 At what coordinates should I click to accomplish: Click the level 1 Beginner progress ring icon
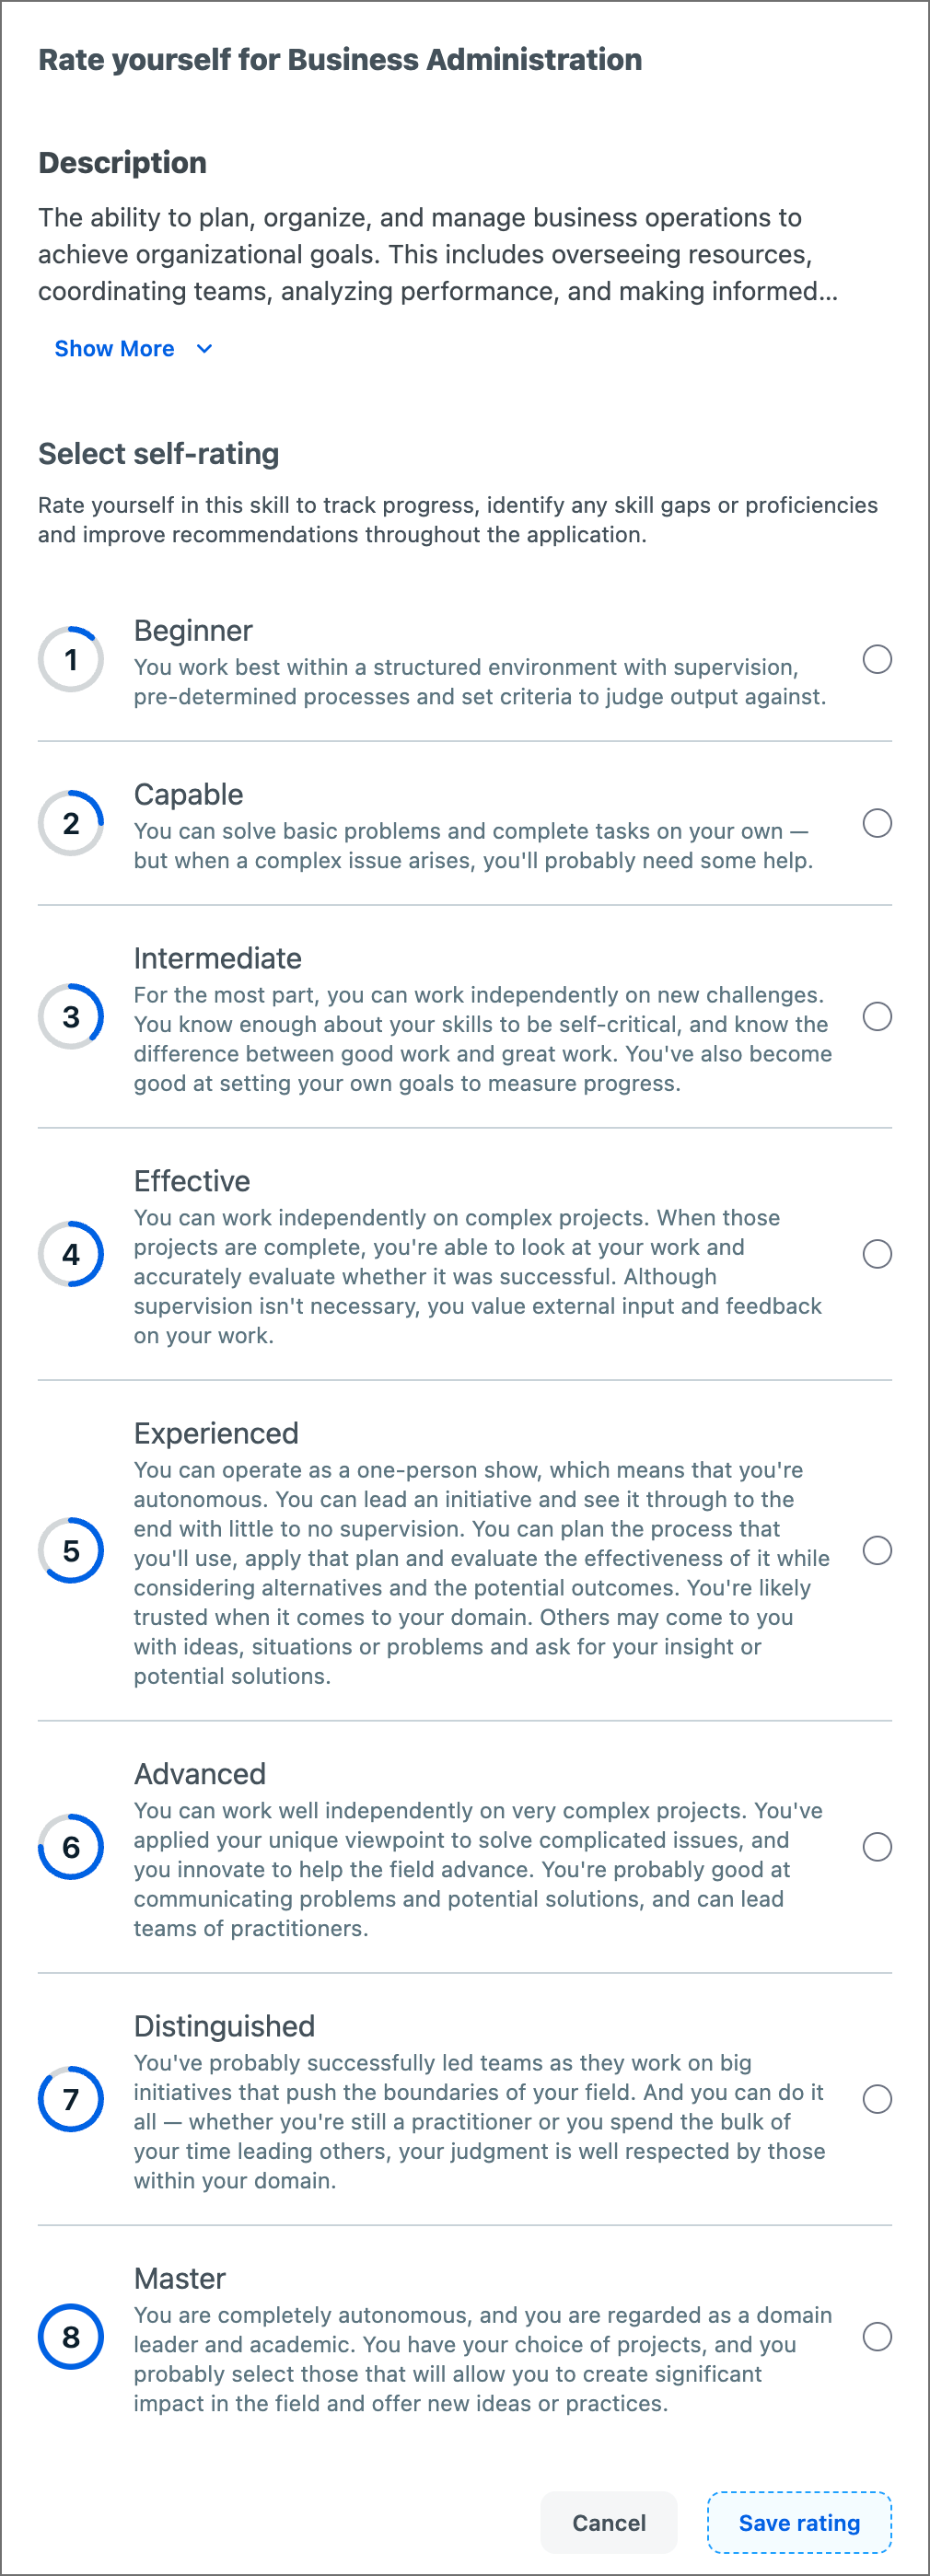[71, 659]
